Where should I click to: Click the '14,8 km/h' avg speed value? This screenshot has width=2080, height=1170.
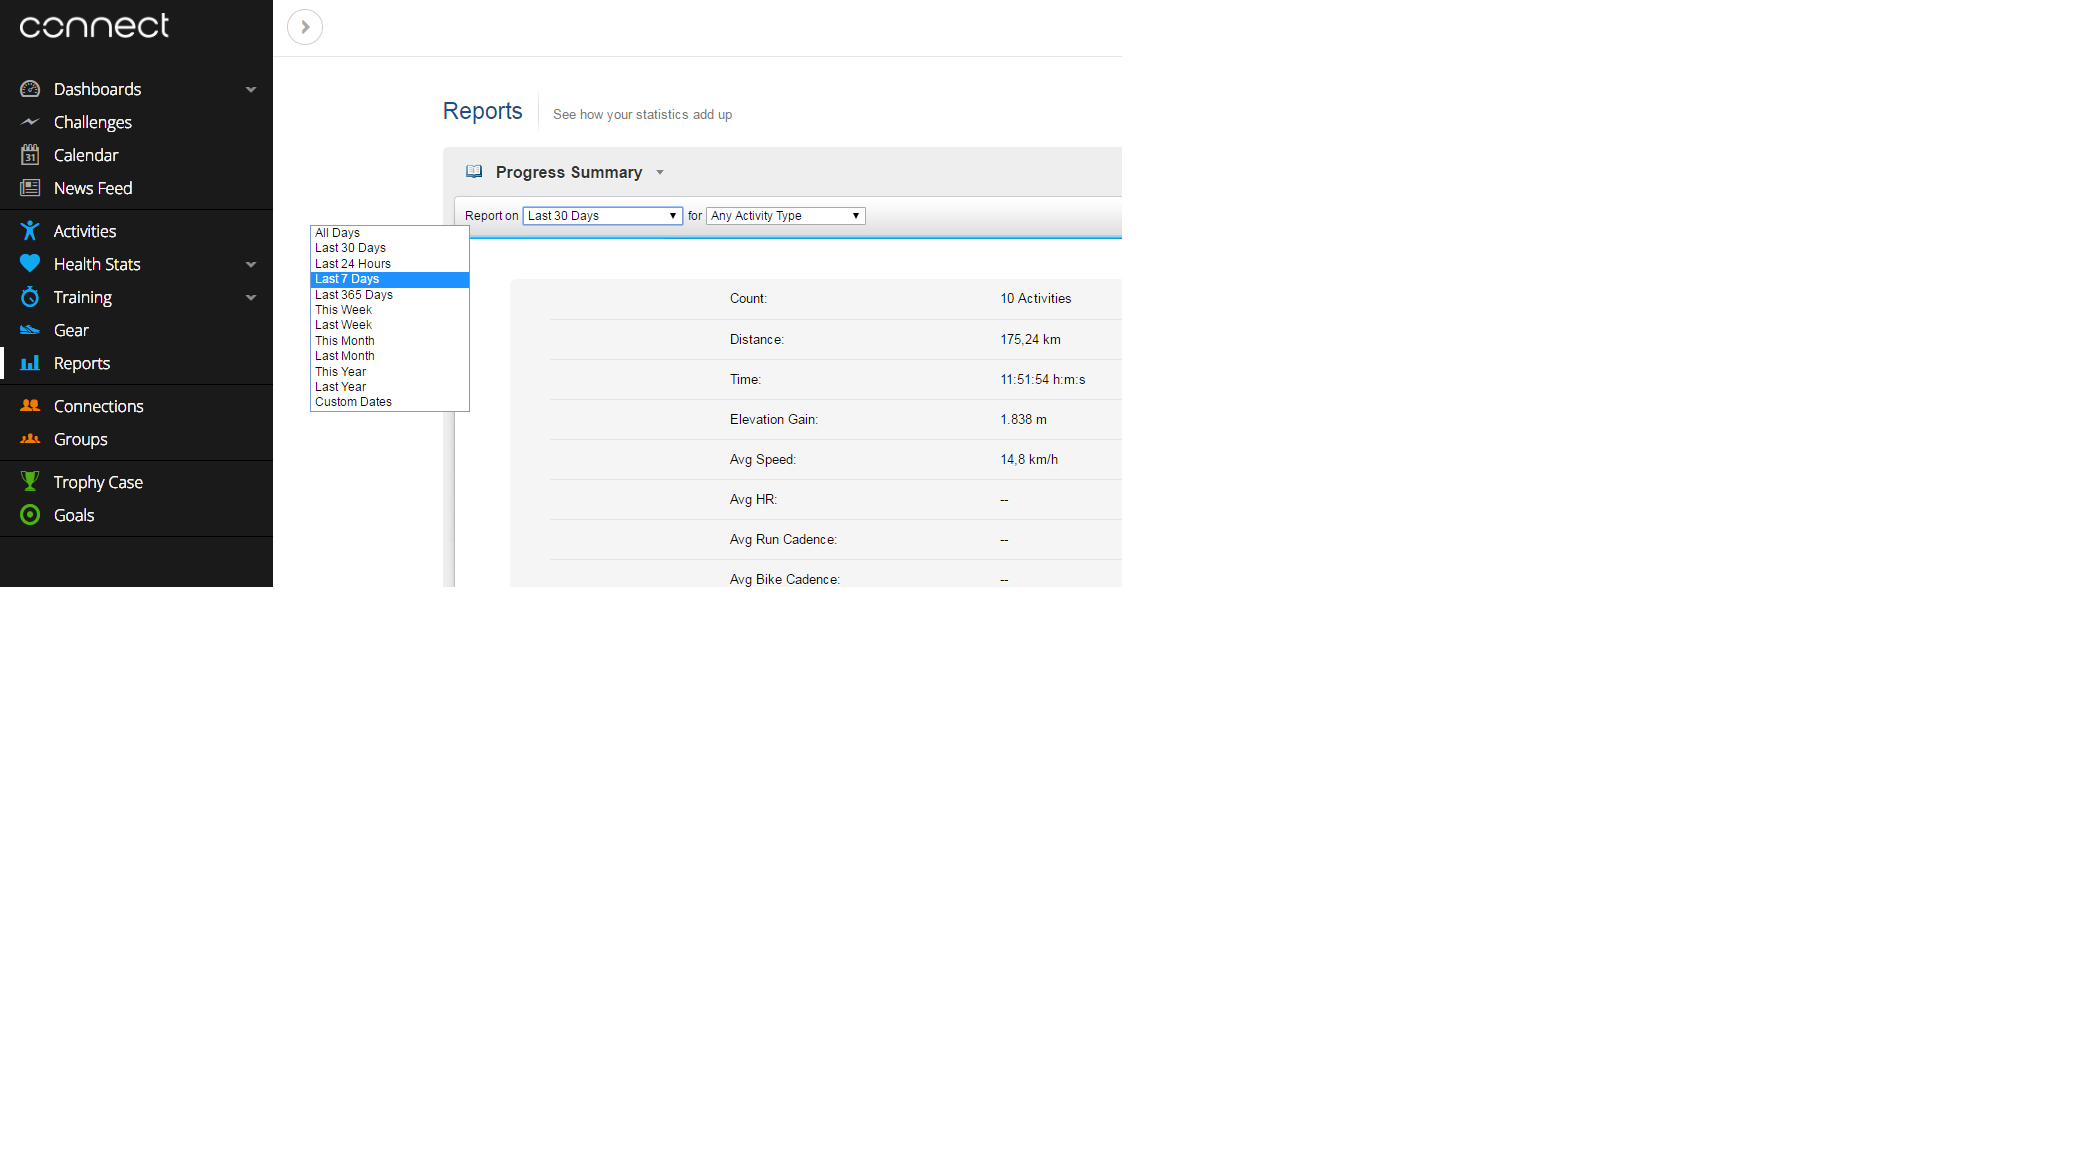(x=1029, y=460)
